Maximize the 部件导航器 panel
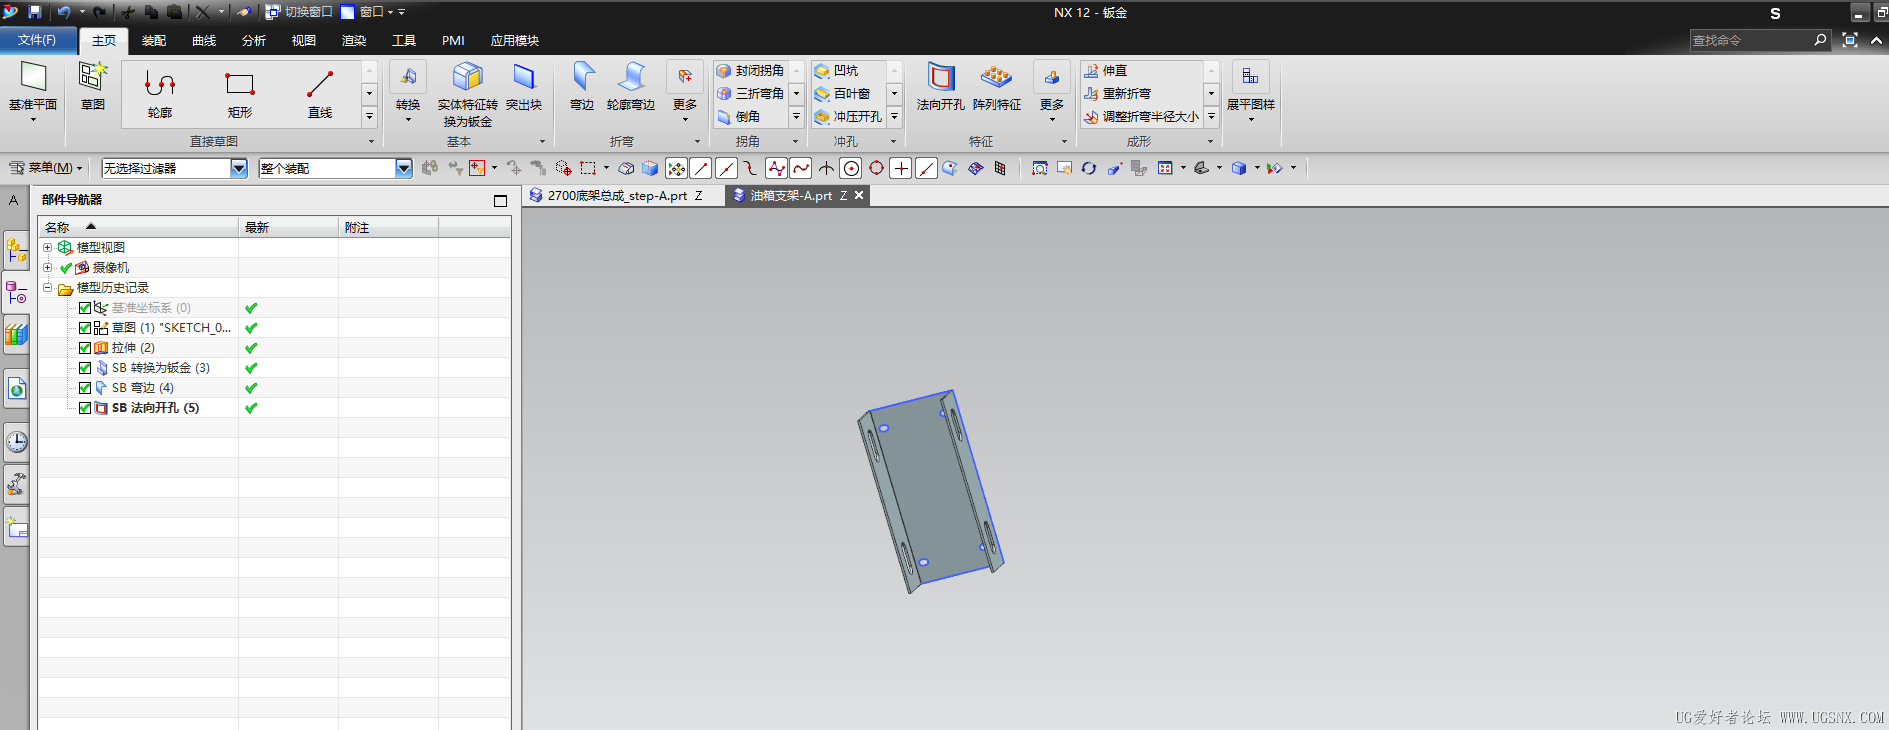 coord(500,201)
